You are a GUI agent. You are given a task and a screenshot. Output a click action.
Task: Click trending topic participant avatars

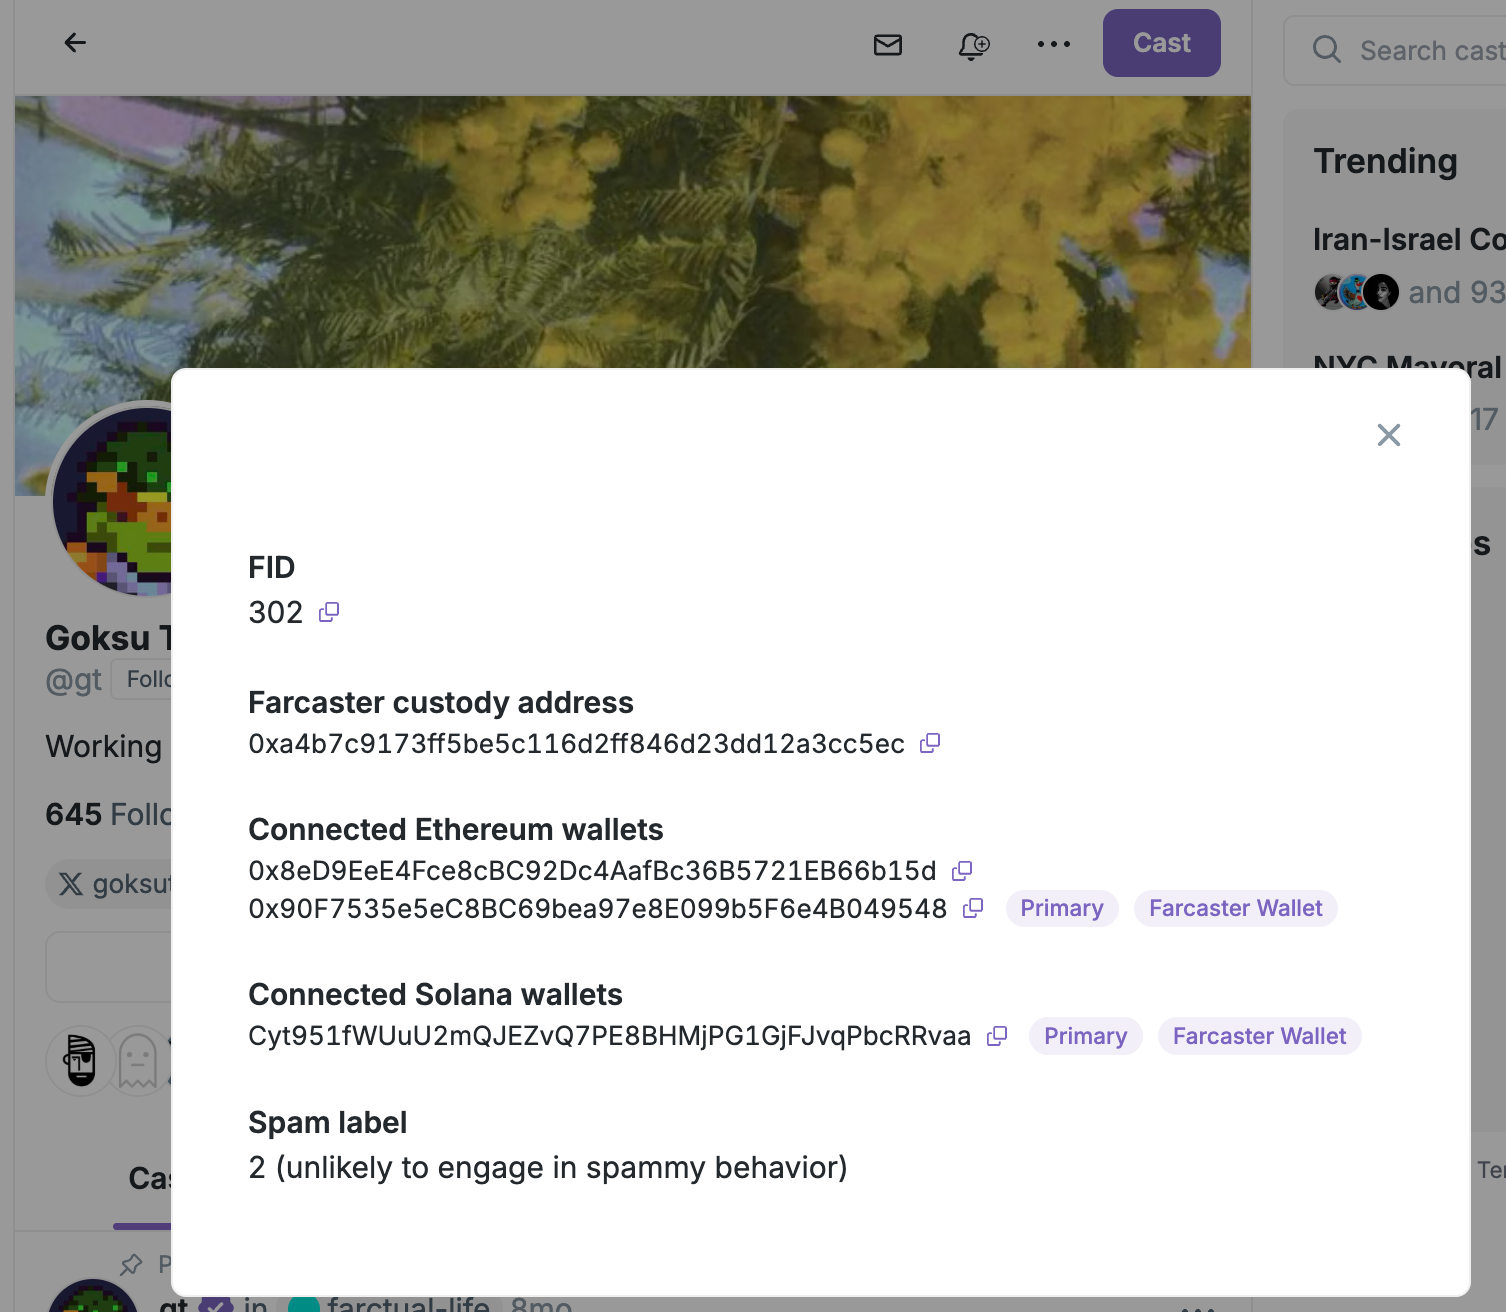pyautogui.click(x=1357, y=292)
